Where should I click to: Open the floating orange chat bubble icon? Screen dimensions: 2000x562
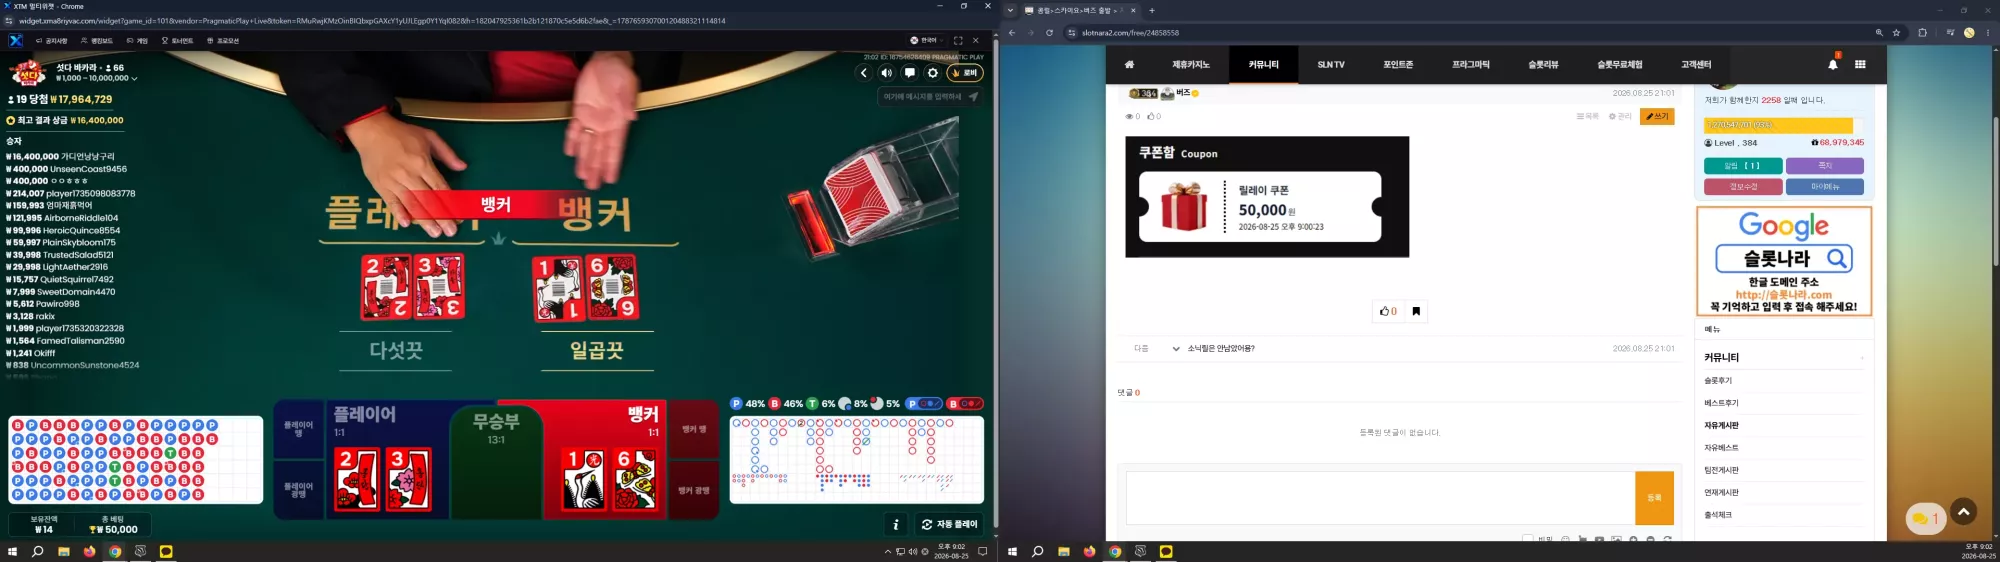point(1925,518)
